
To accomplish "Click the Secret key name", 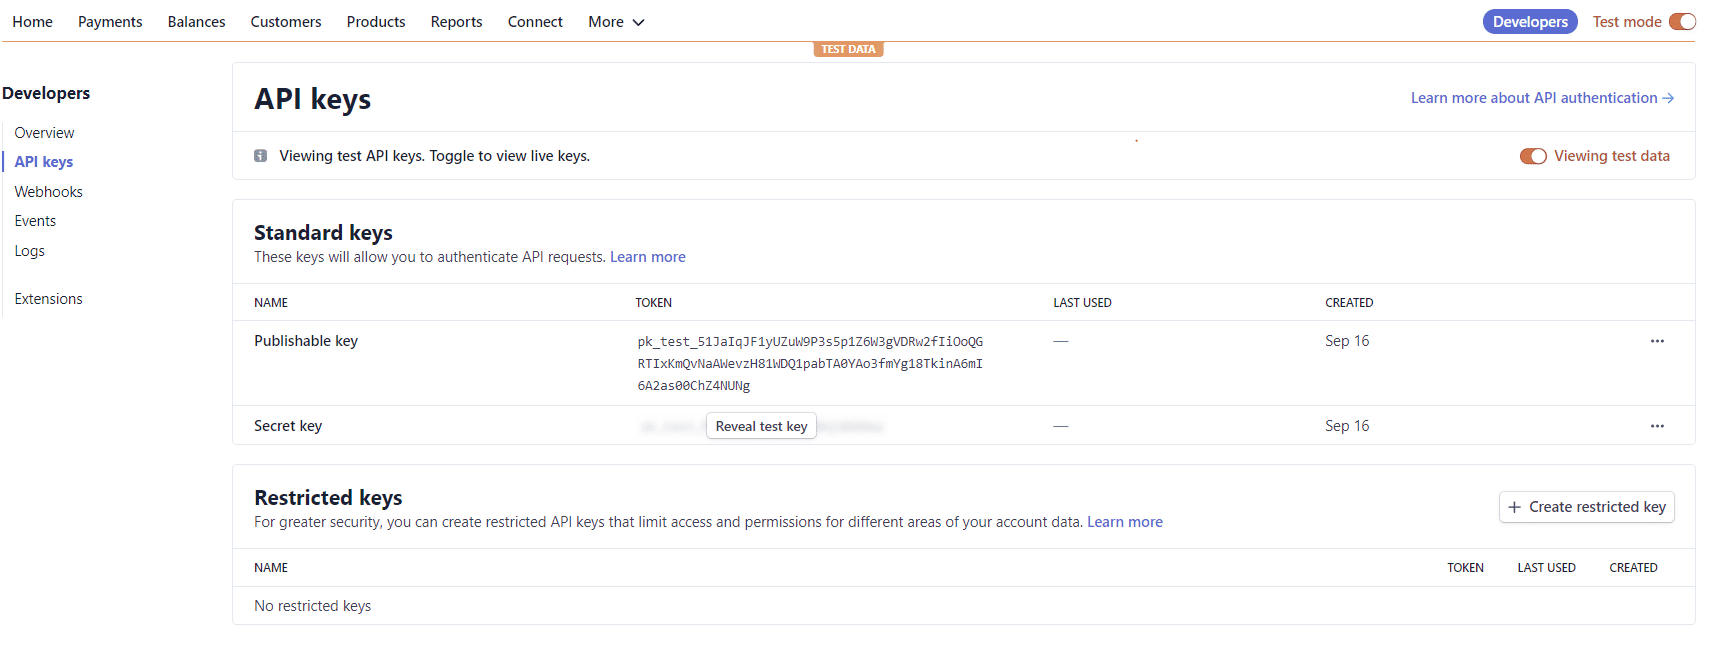I will (288, 426).
